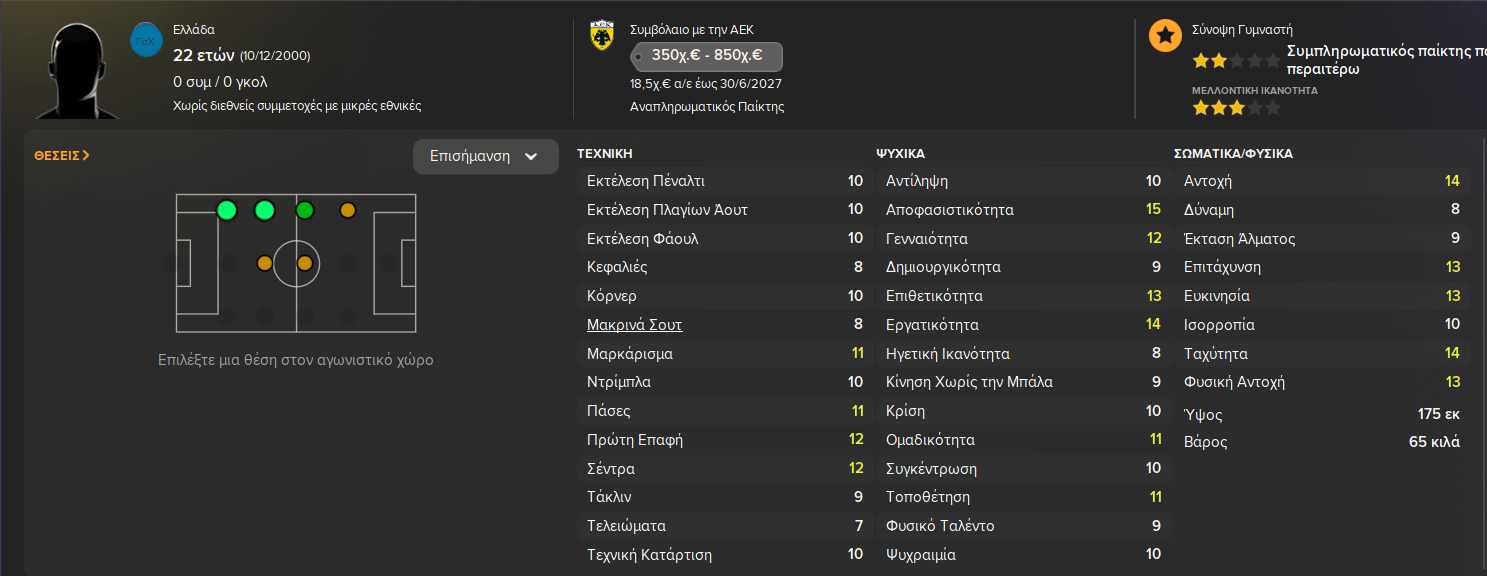Click the blue ΓαΧ nationality badge
Image resolution: width=1487 pixels, height=576 pixels.
146,40
